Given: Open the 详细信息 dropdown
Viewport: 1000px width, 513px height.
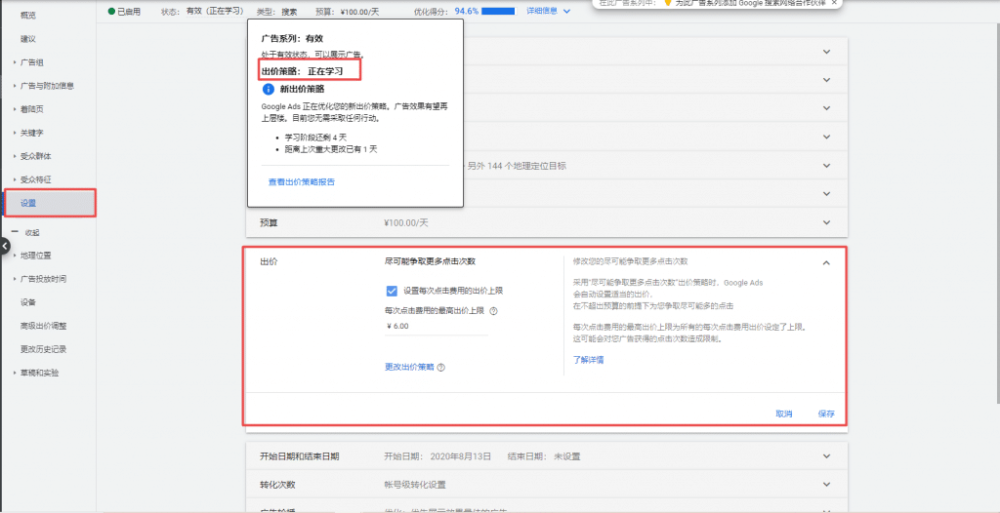Looking at the screenshot, I should 547,11.
